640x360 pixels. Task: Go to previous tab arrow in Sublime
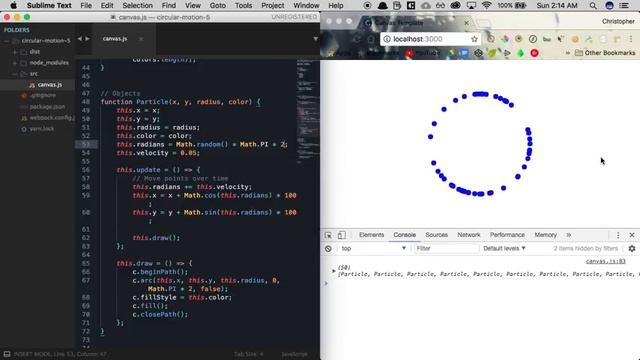click(x=80, y=39)
